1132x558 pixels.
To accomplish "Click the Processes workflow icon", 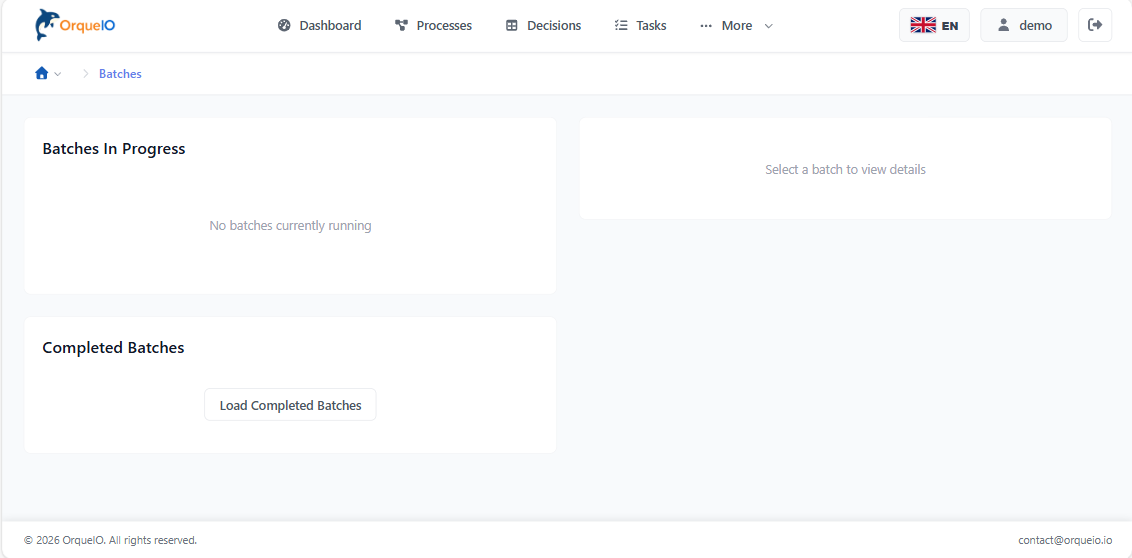I will 401,25.
